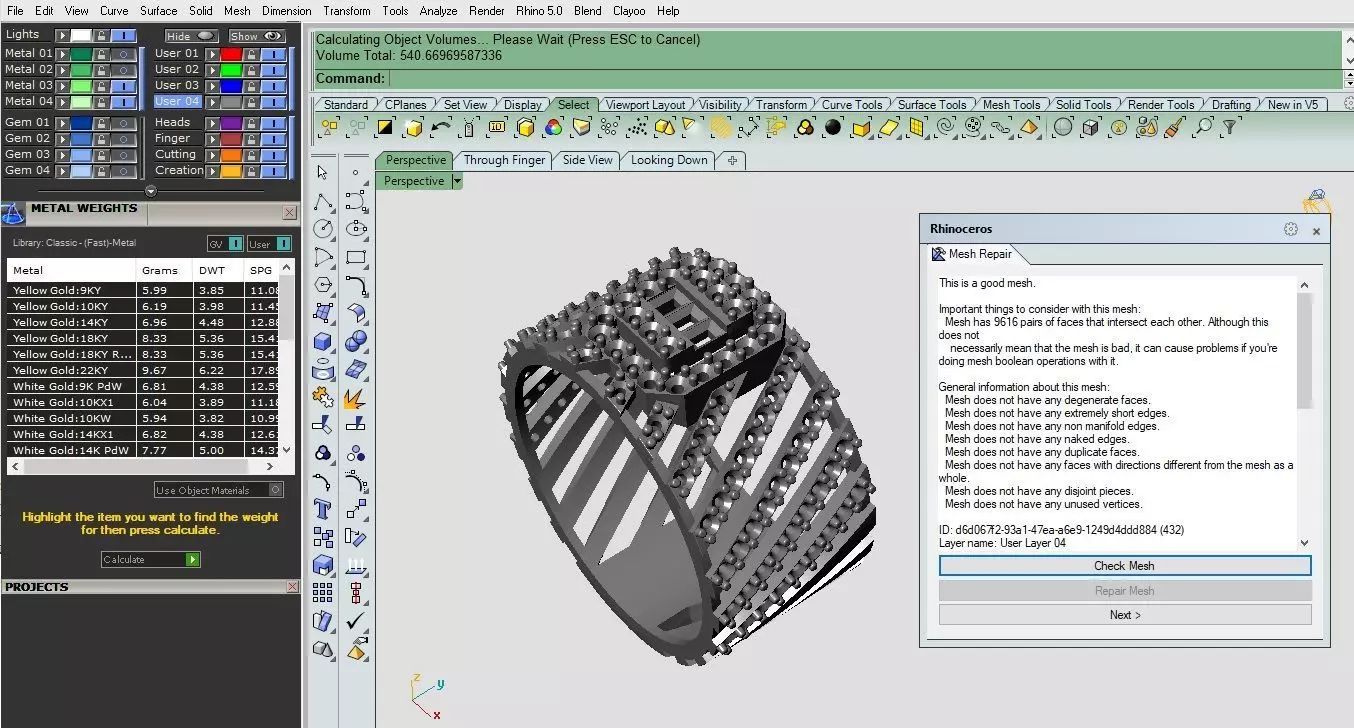Viewport: 1354px width, 728px height.
Task: Activate the Fillet curves tool
Action: 356,285
